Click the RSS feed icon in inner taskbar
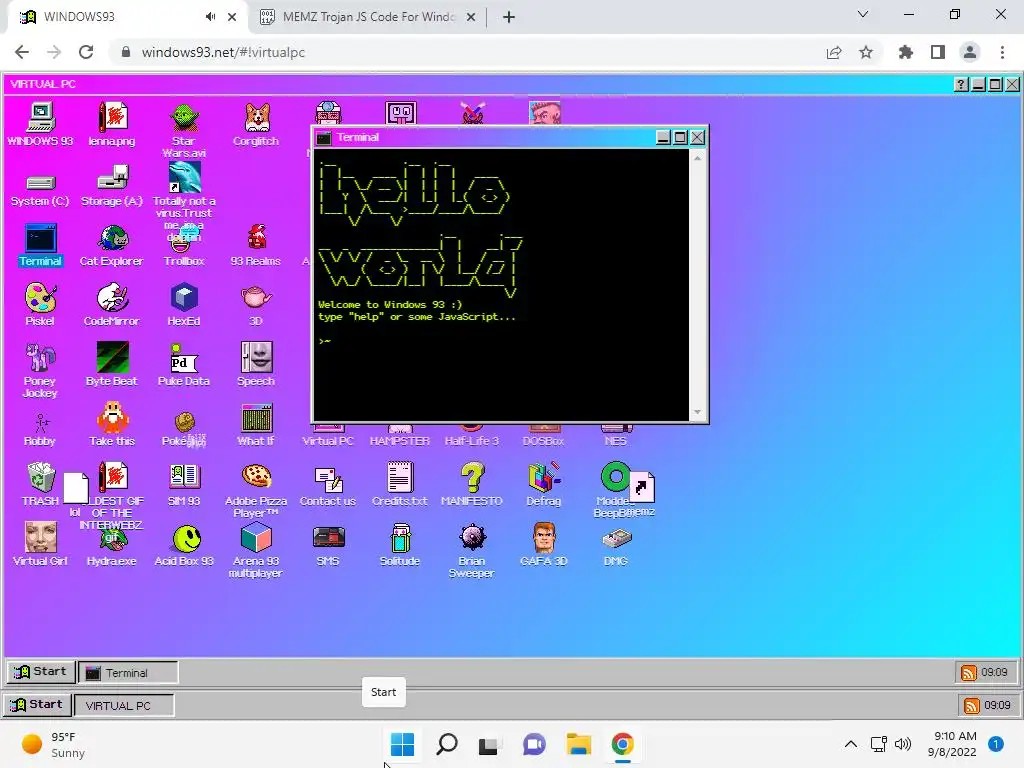 pyautogui.click(x=968, y=673)
